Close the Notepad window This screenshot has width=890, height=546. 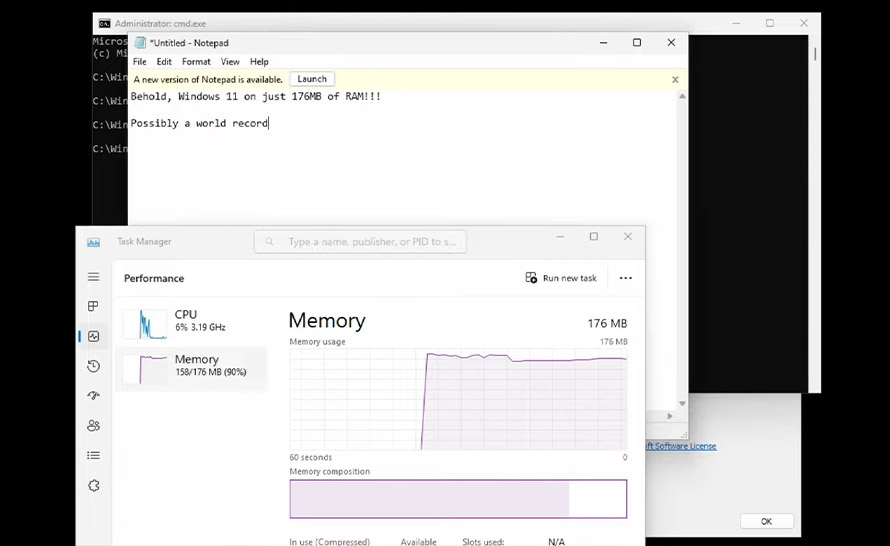point(671,43)
